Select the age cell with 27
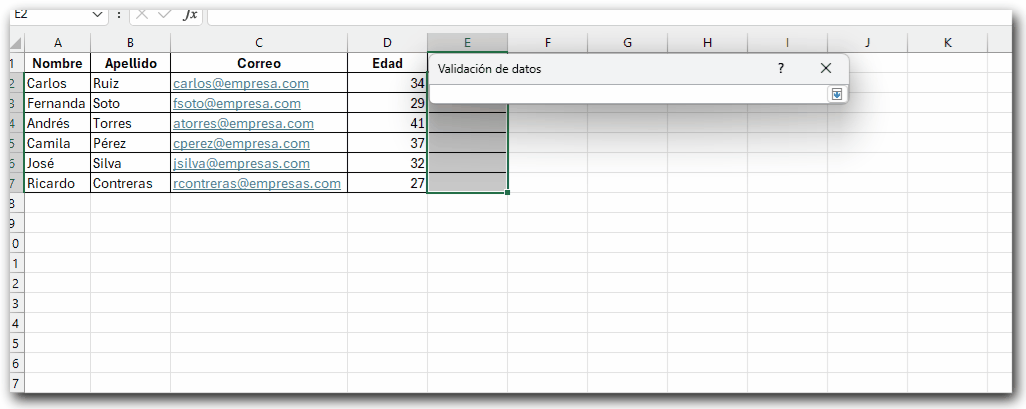1026x409 pixels. pos(387,183)
